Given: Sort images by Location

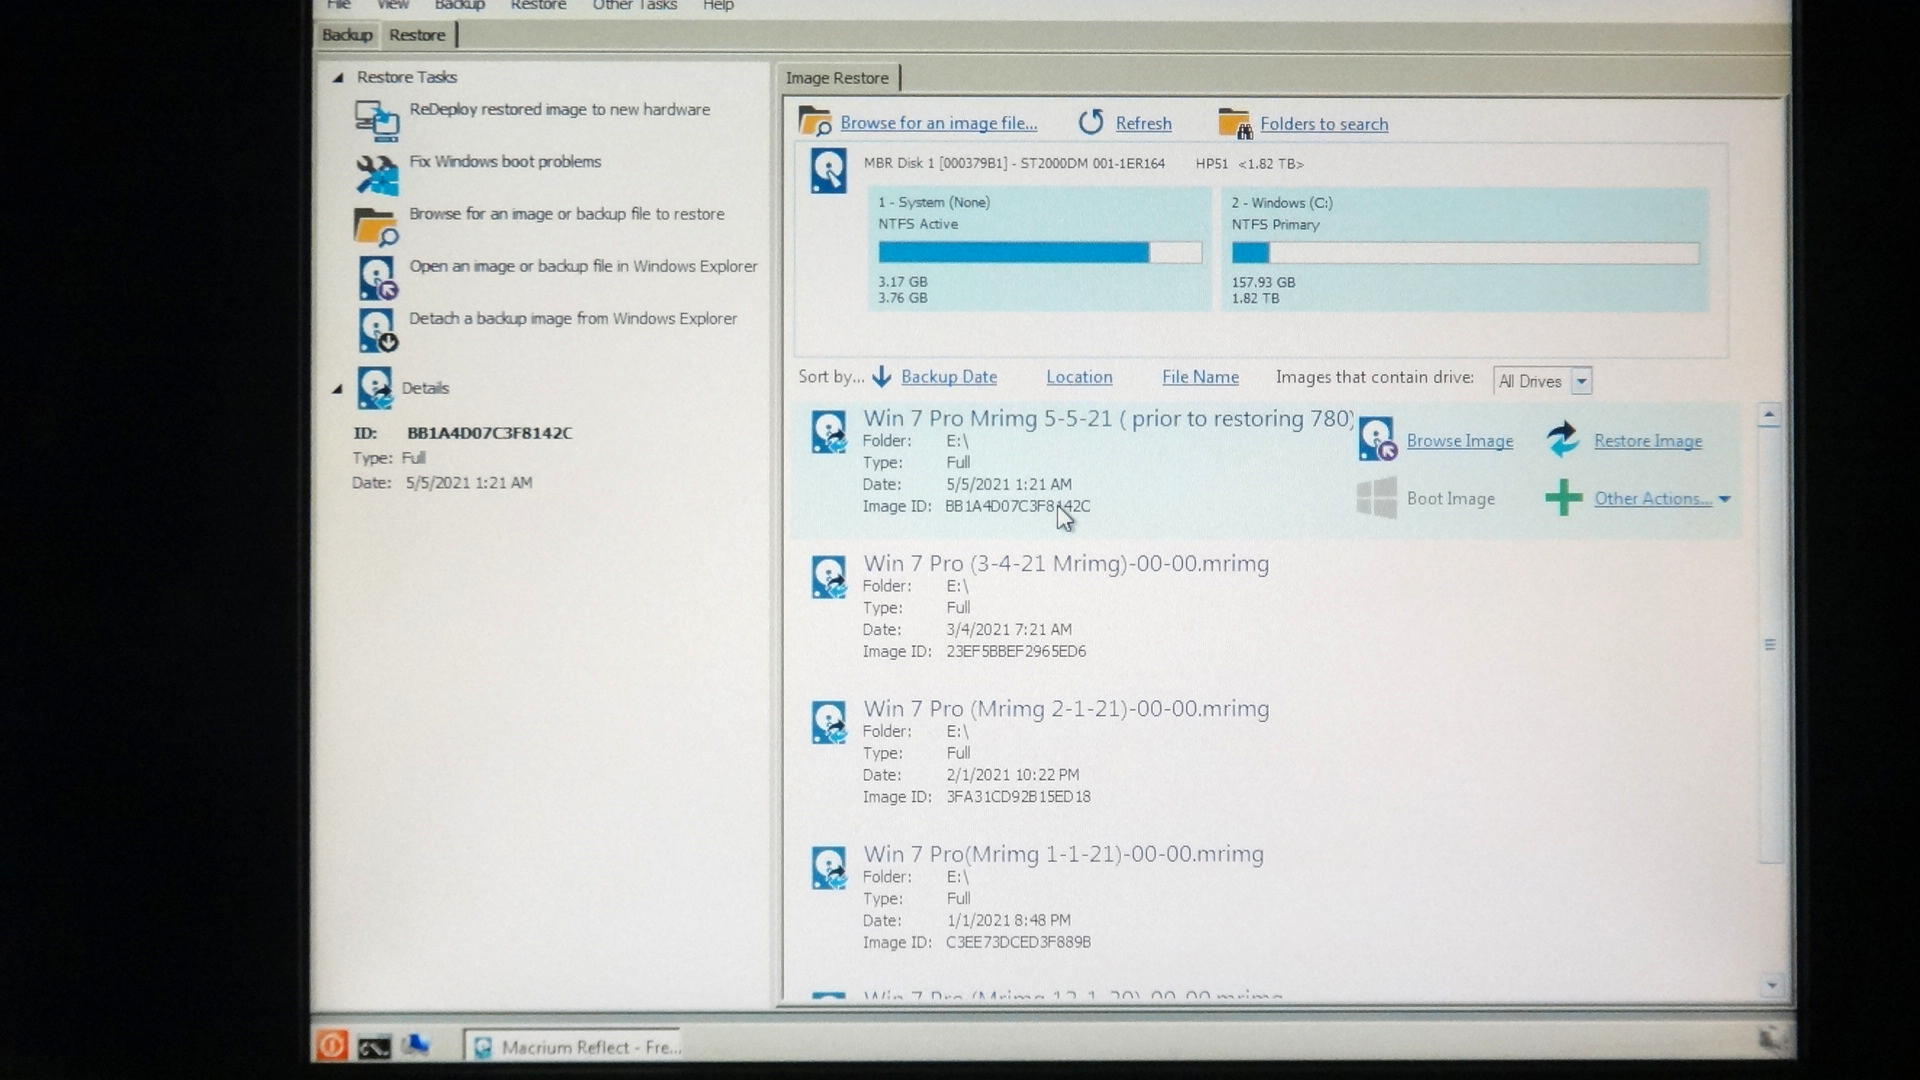Looking at the screenshot, I should pyautogui.click(x=1079, y=377).
